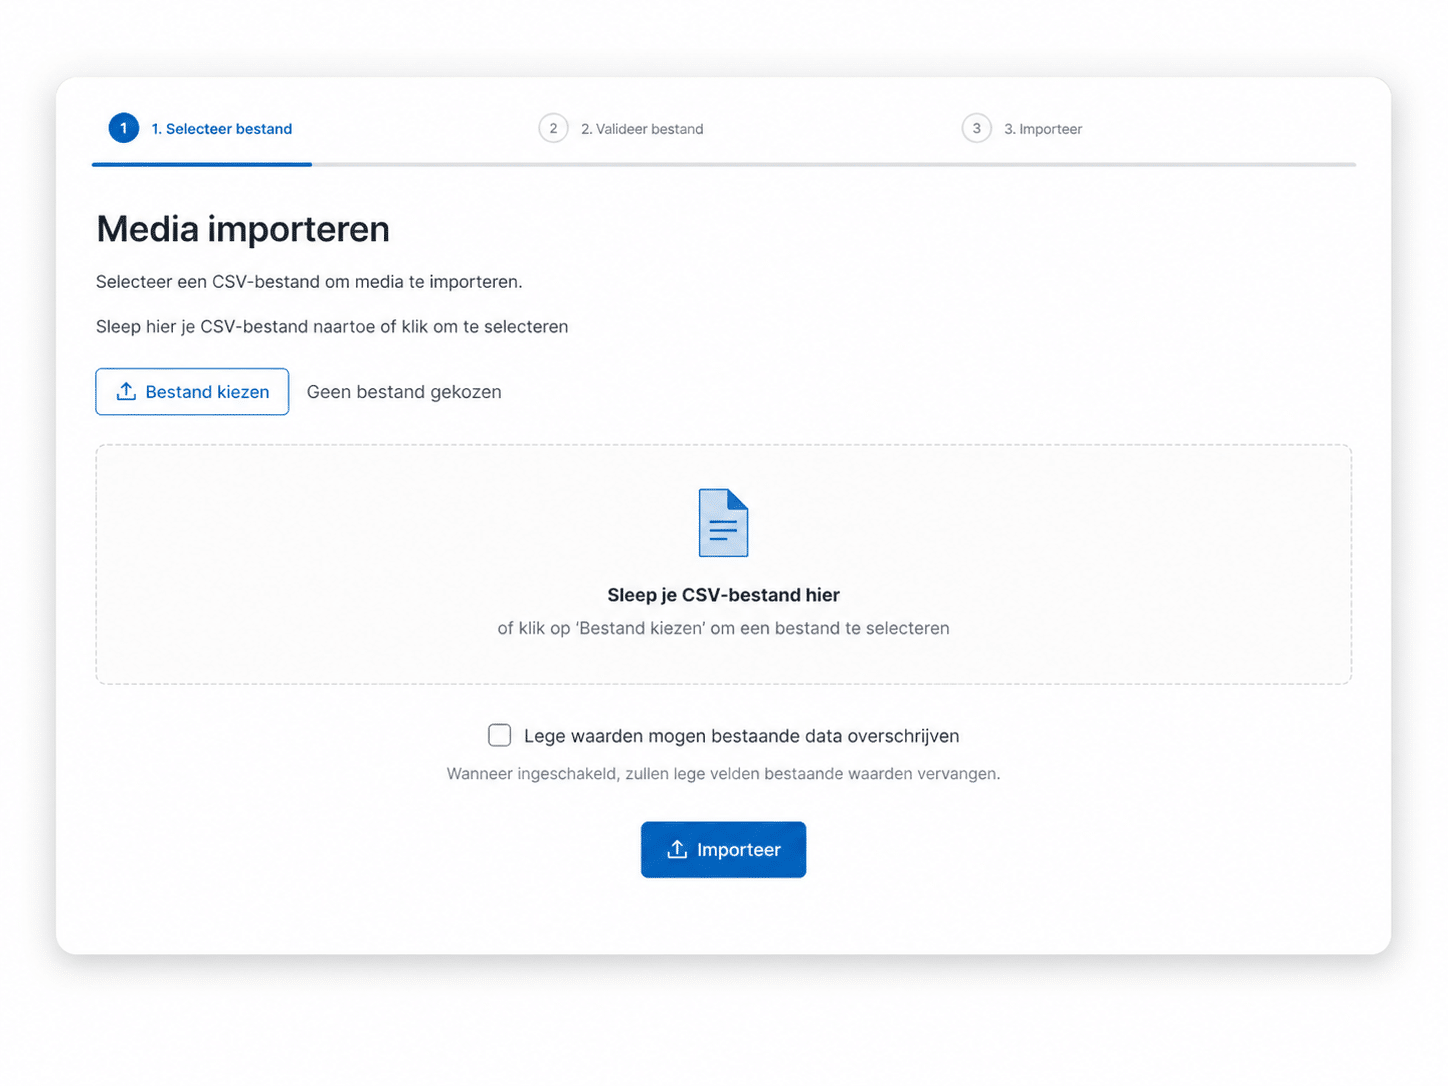Click the upload icon in Bestand kiezen
The height and width of the screenshot is (1086, 1448).
pos(126,392)
